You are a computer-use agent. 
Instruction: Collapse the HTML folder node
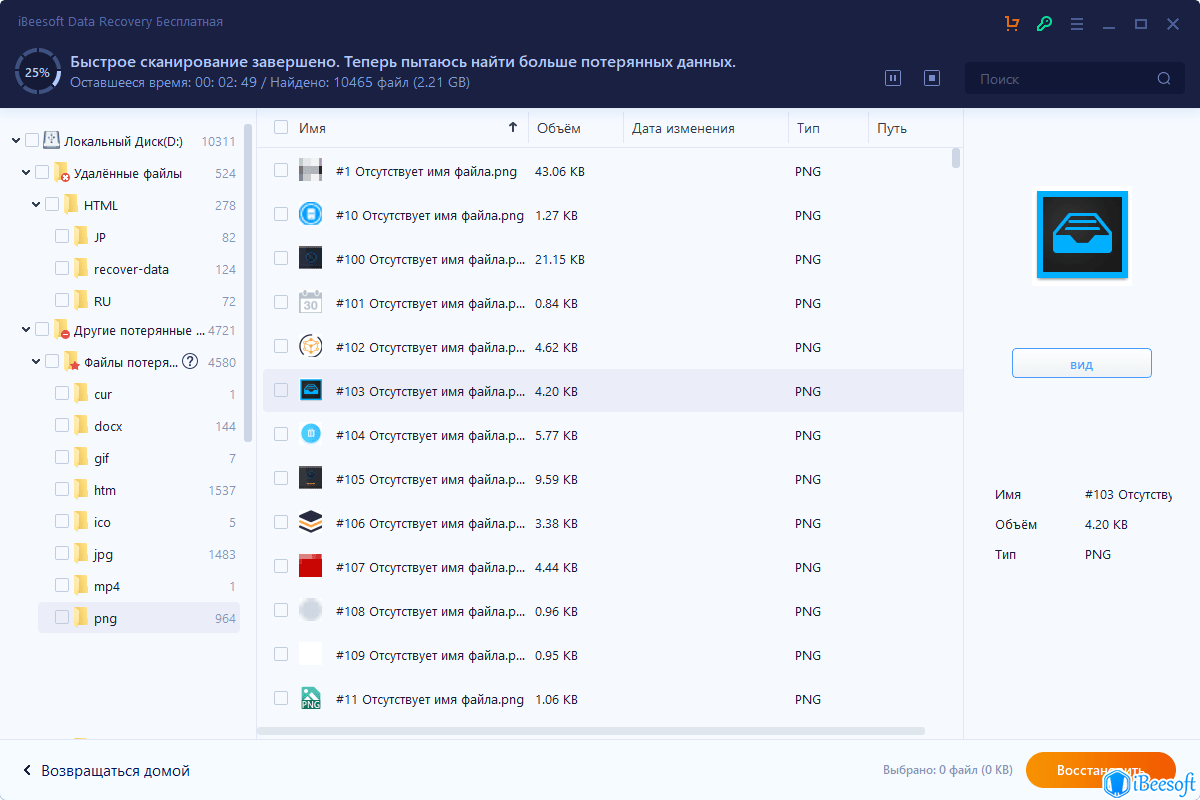click(x=36, y=205)
